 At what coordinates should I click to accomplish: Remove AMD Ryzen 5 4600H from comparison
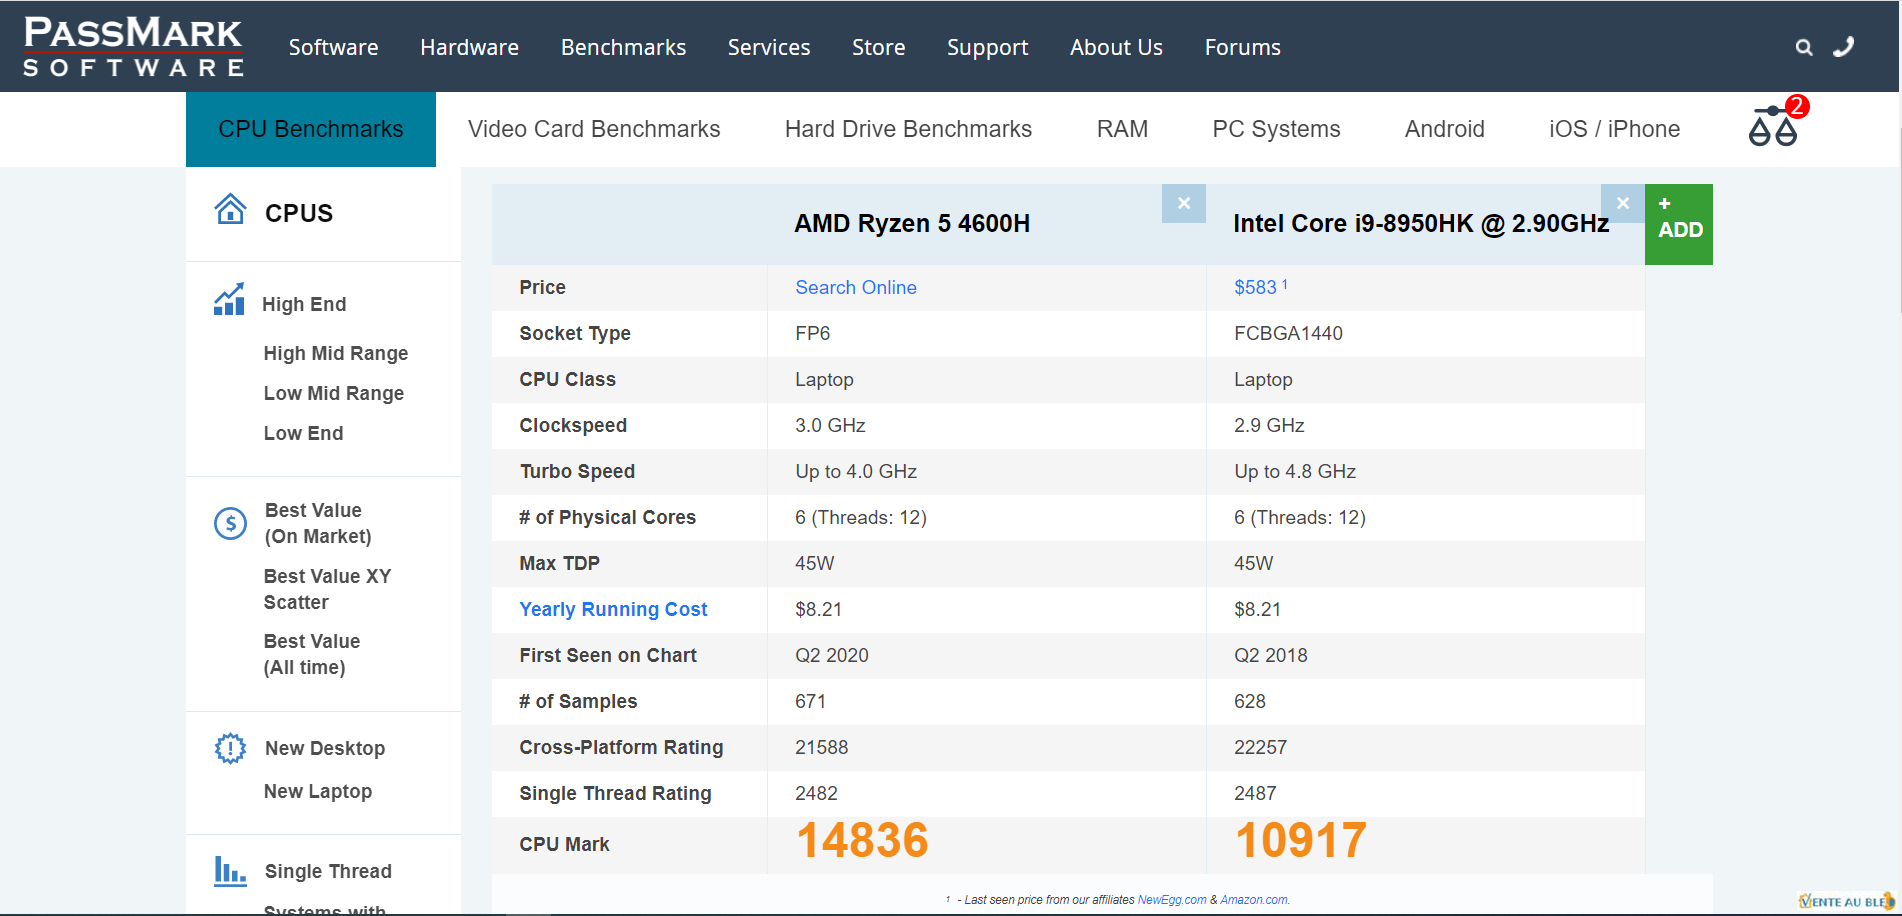point(1184,203)
